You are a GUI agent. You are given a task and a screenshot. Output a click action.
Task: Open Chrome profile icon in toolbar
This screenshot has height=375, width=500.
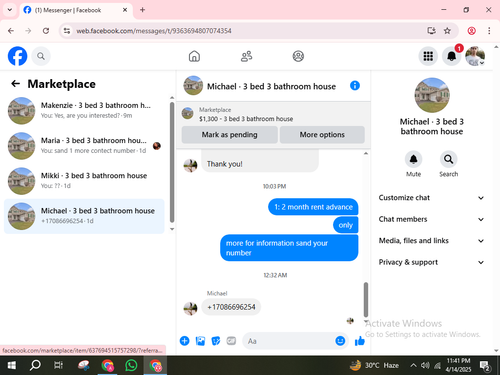click(471, 31)
